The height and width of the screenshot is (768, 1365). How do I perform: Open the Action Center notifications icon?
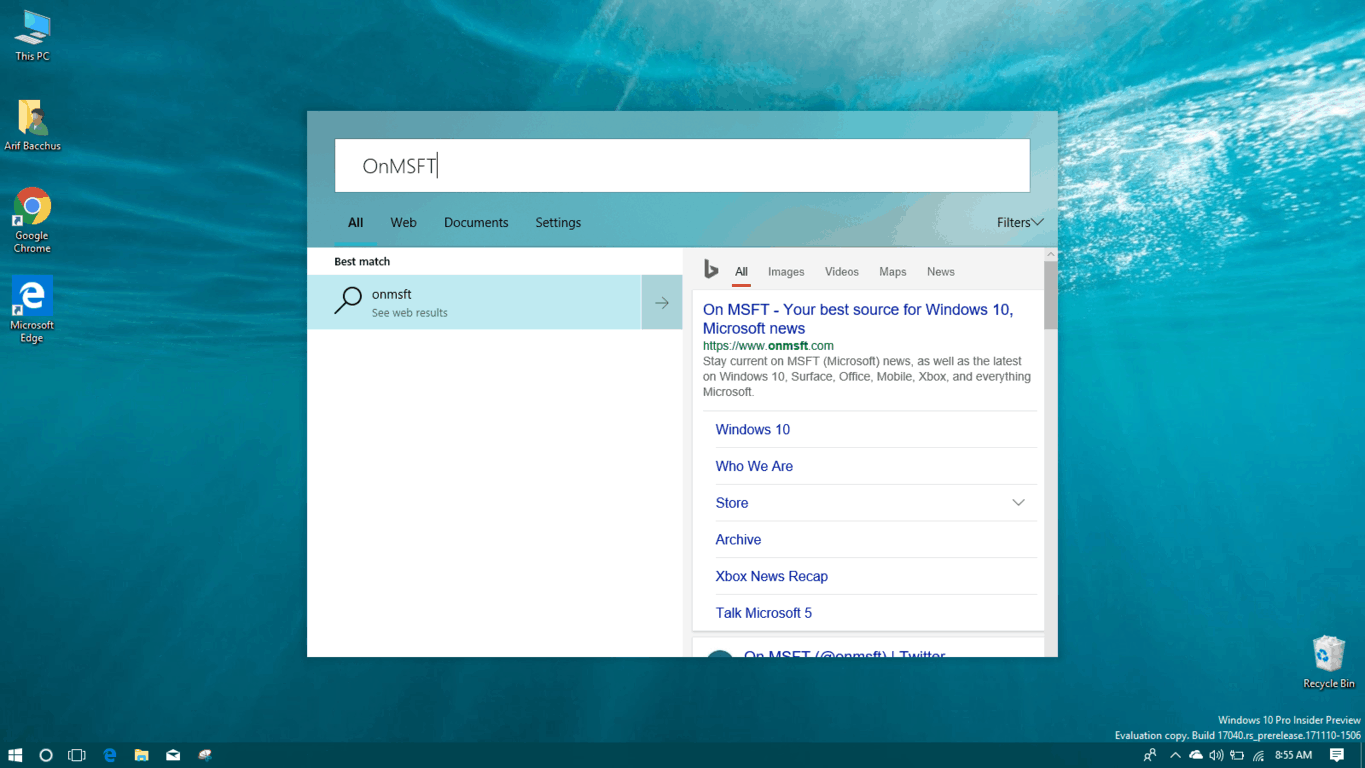(1337, 755)
